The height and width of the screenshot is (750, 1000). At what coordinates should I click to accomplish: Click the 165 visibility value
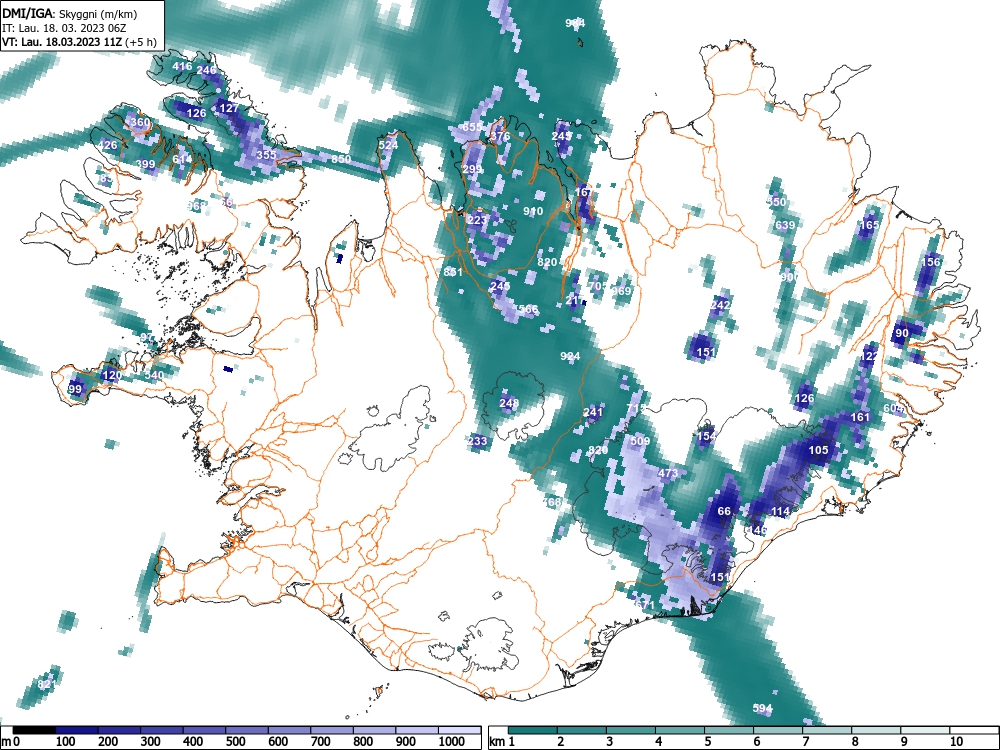tap(870, 225)
